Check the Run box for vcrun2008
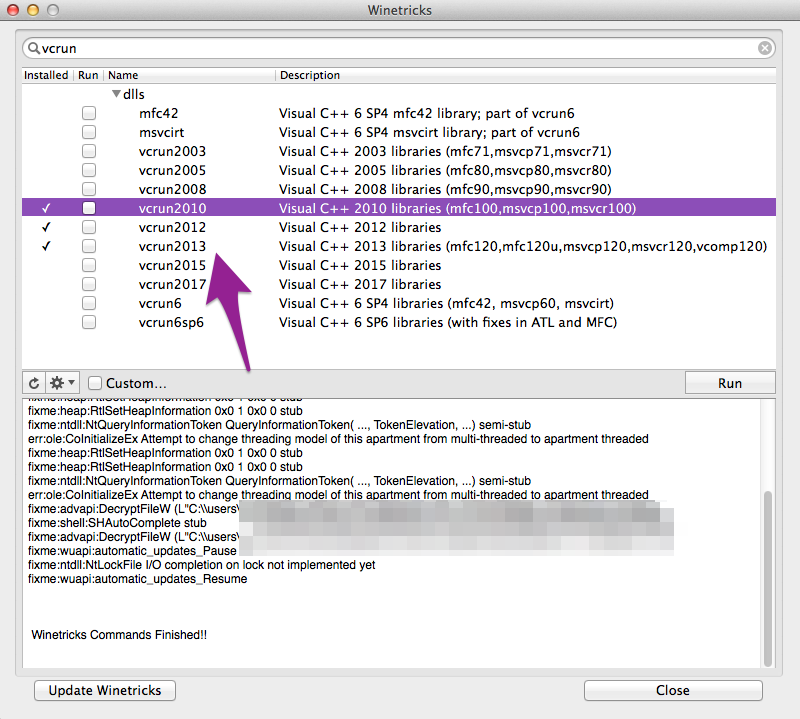 (x=89, y=189)
